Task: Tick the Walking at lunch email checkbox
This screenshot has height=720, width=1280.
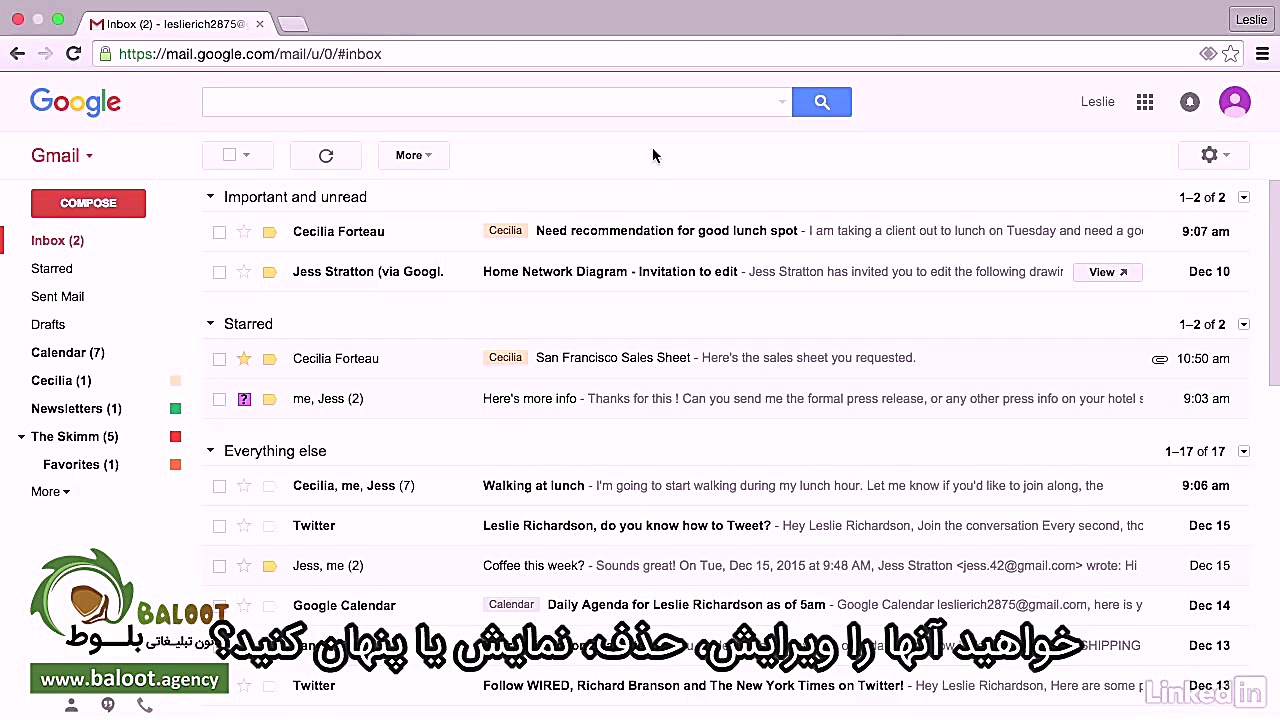Action: point(219,486)
